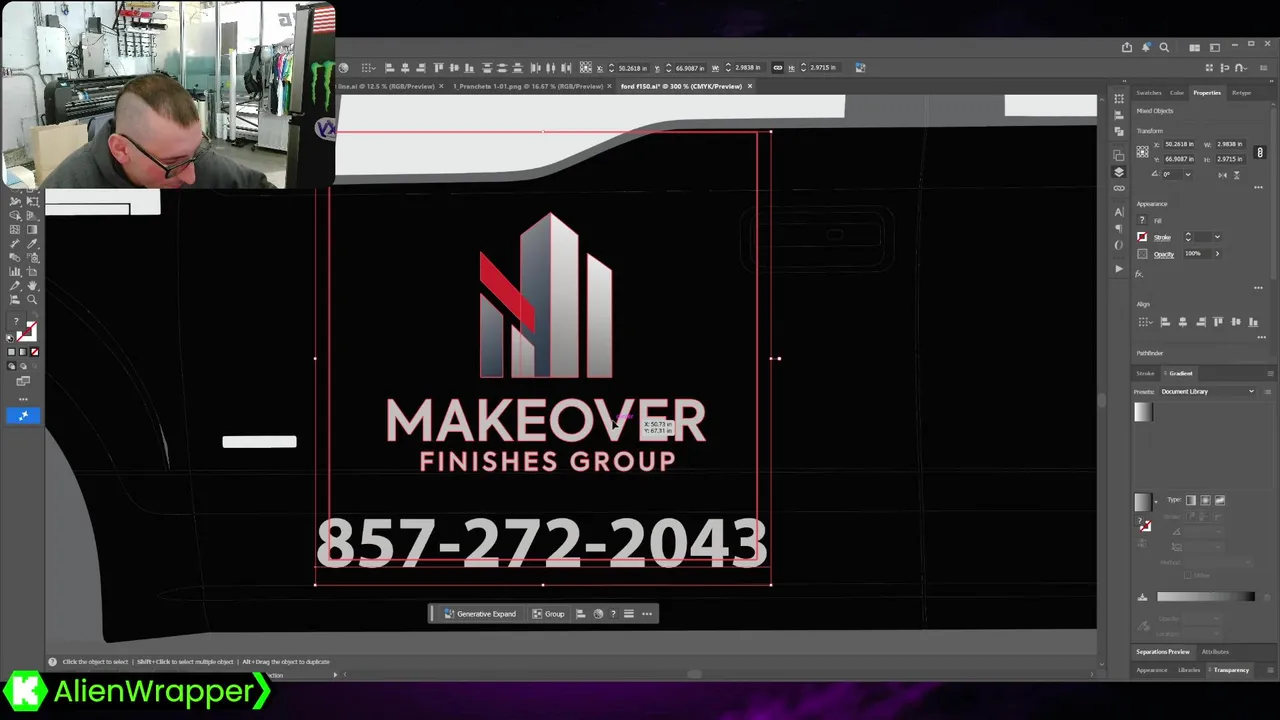
Task: Open the Character panel icon in the dock
Action: click(x=1119, y=212)
